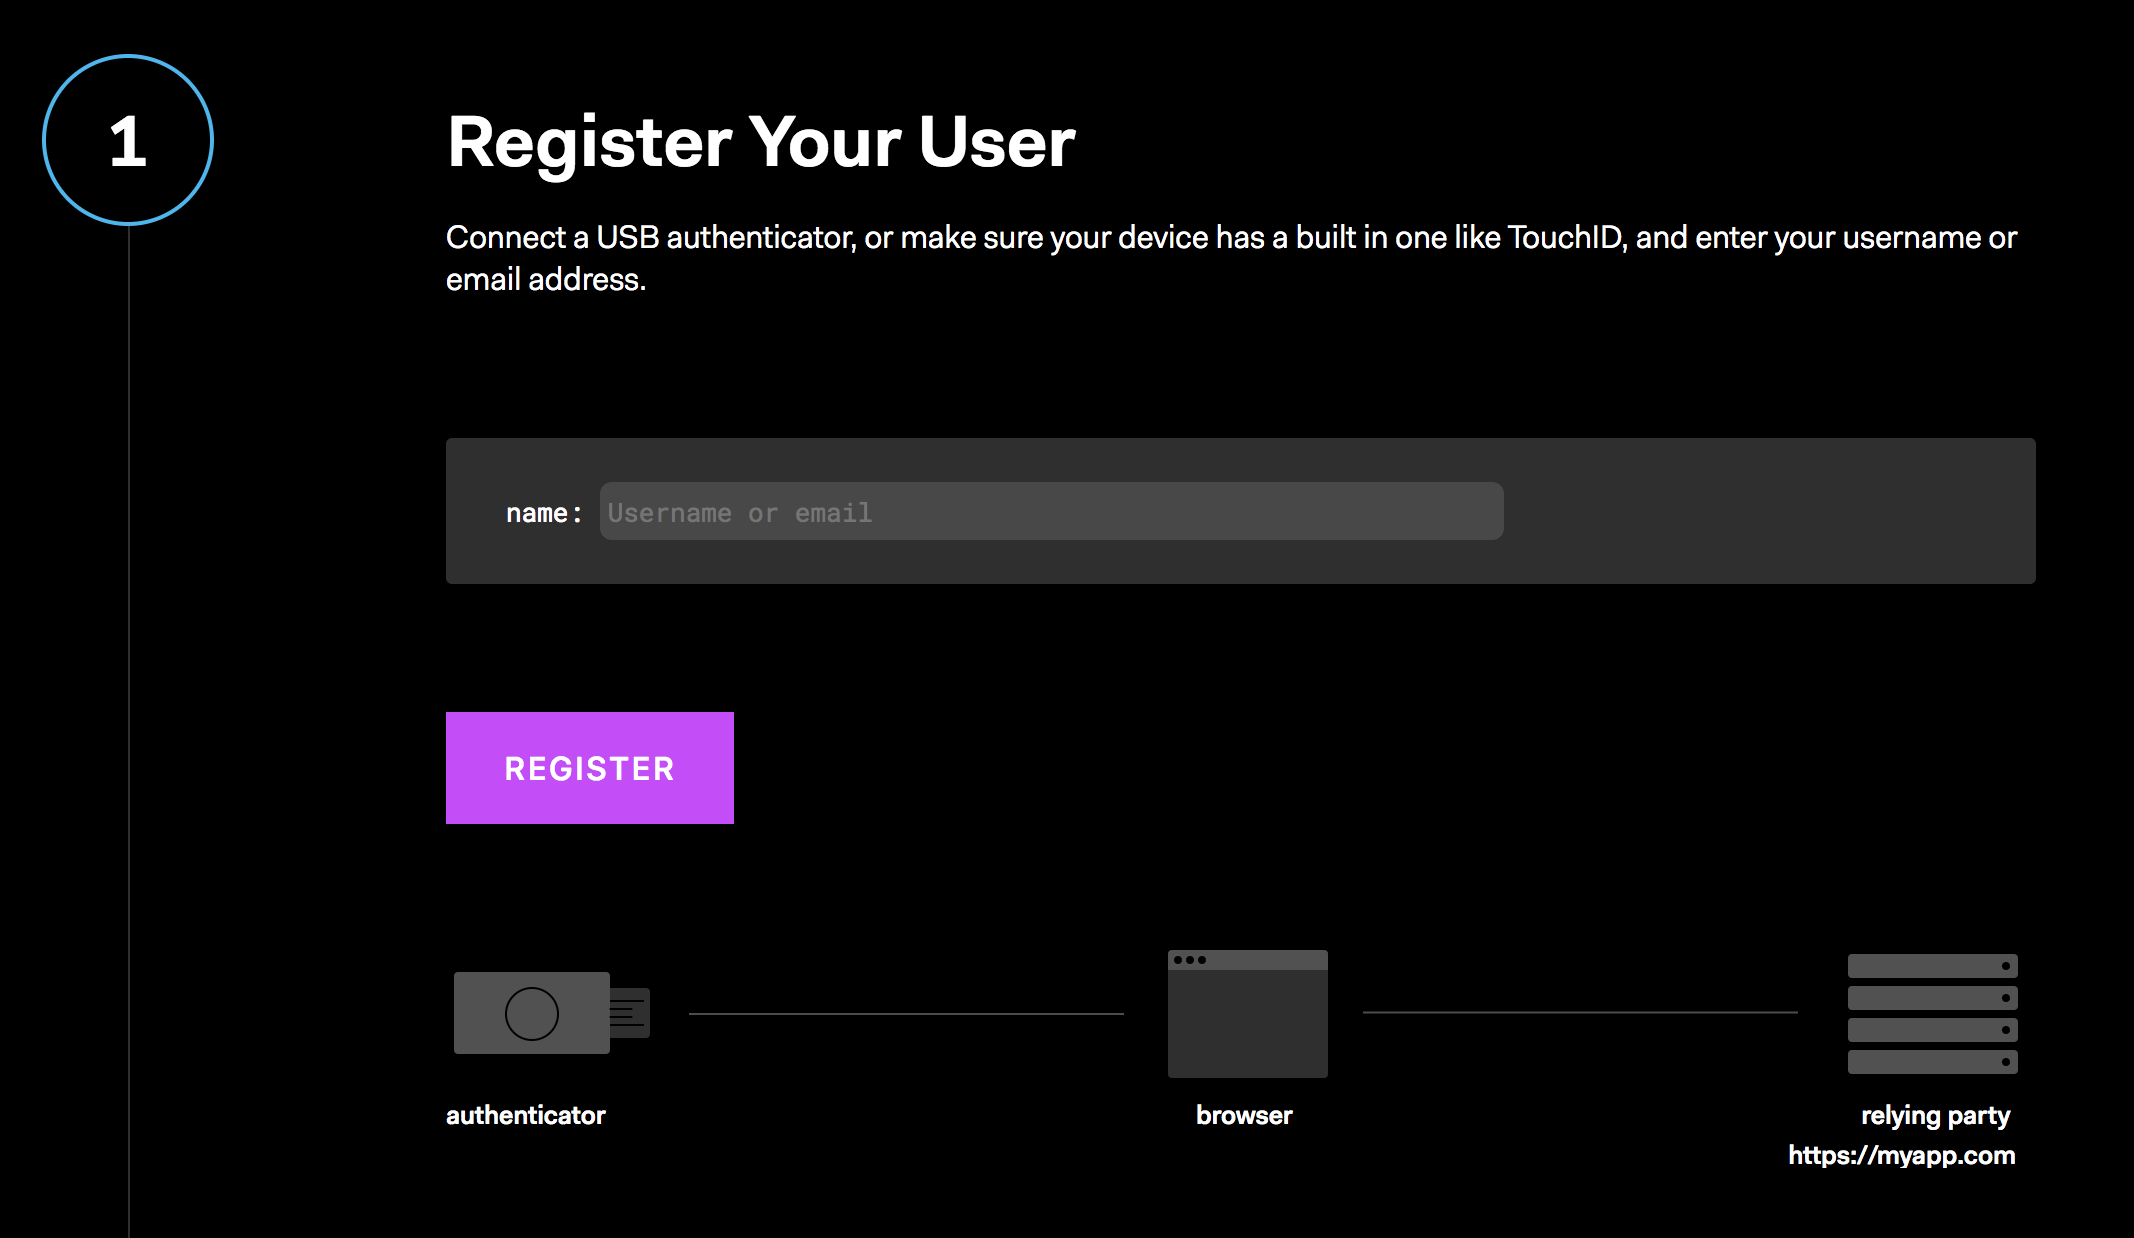2134x1238 pixels.
Task: Click the 'browser' caption label
Action: point(1244,1116)
